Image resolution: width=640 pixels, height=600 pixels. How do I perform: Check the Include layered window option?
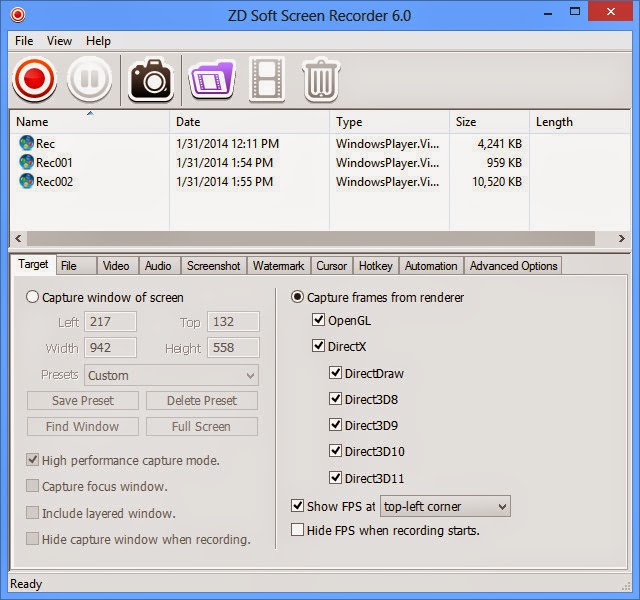pyautogui.click(x=32, y=513)
